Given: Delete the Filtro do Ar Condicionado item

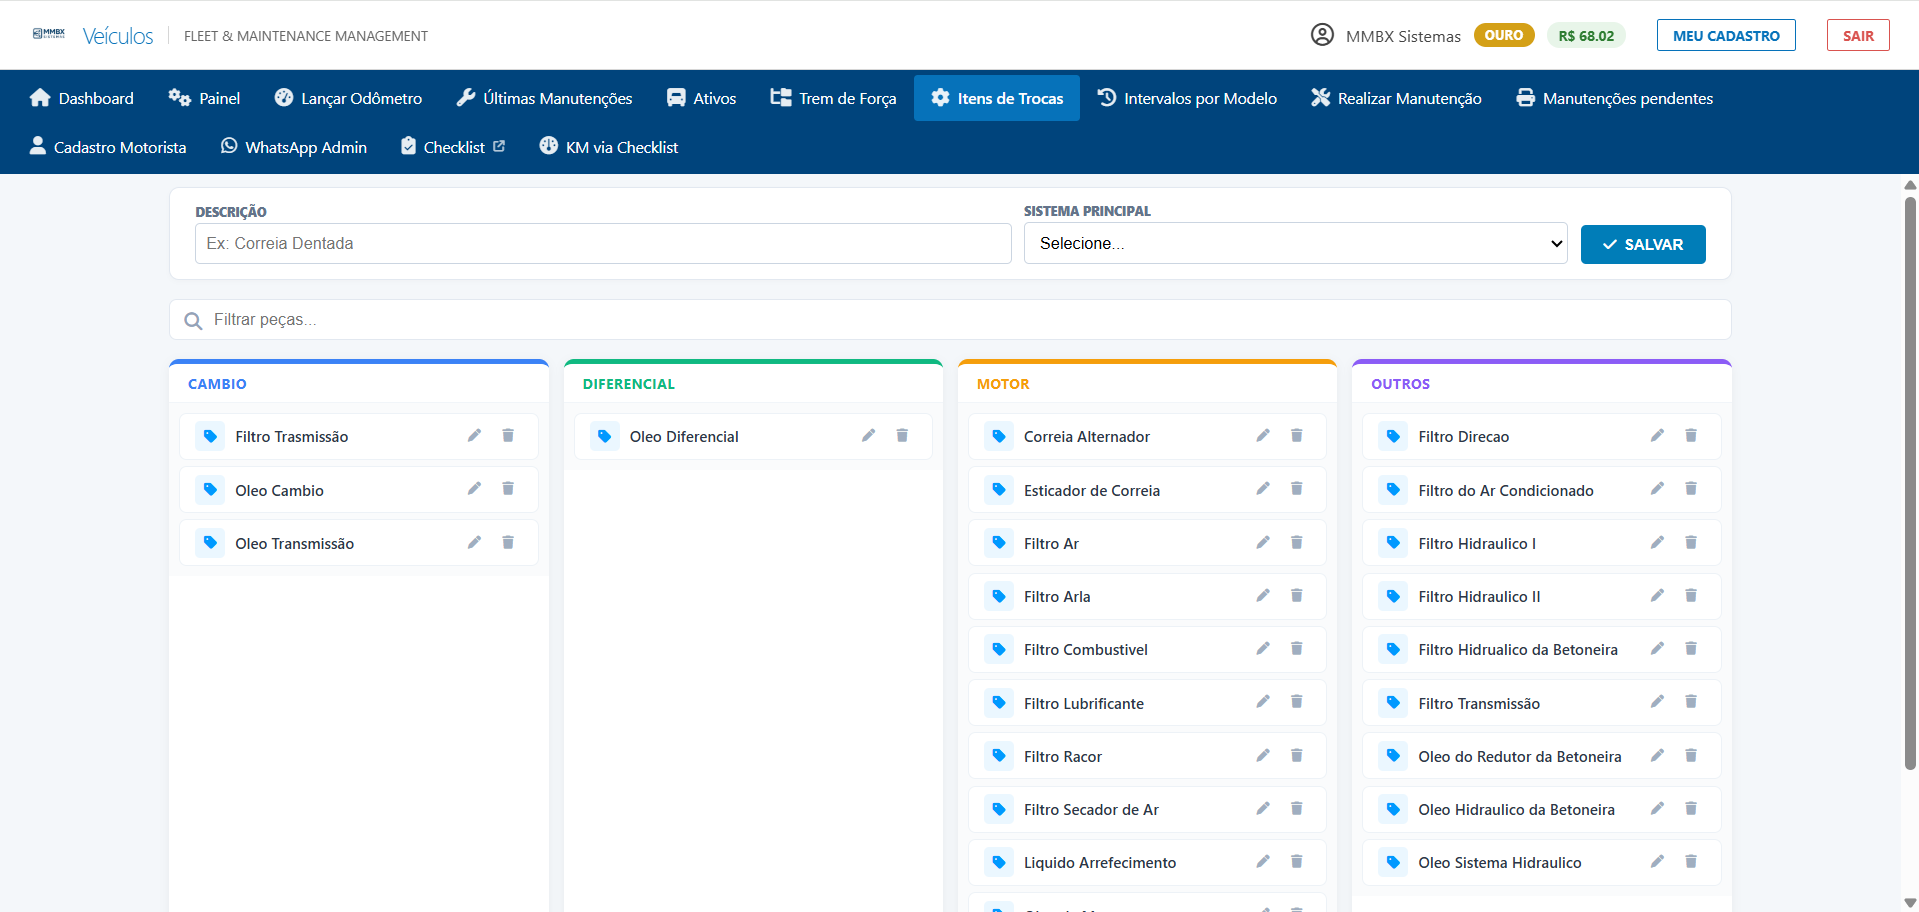Looking at the screenshot, I should (x=1691, y=489).
